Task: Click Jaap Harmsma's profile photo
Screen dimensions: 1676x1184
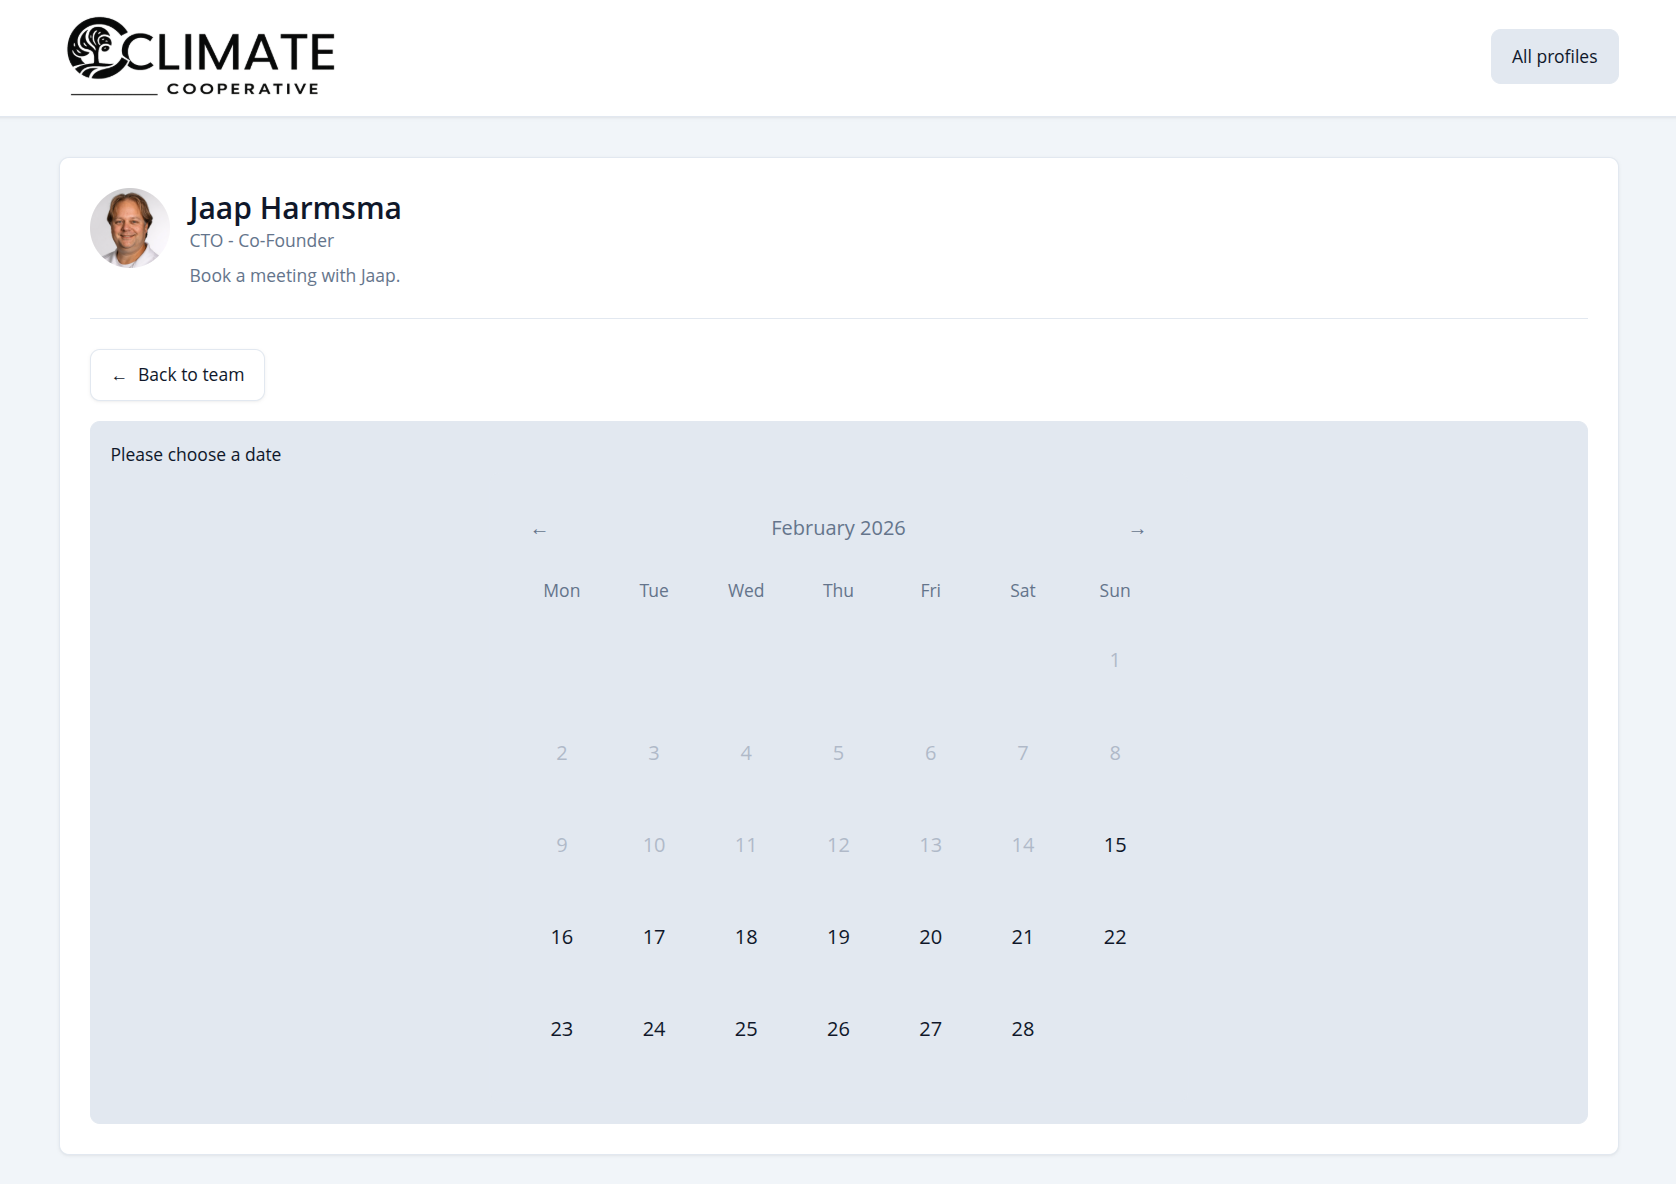Action: (130, 228)
